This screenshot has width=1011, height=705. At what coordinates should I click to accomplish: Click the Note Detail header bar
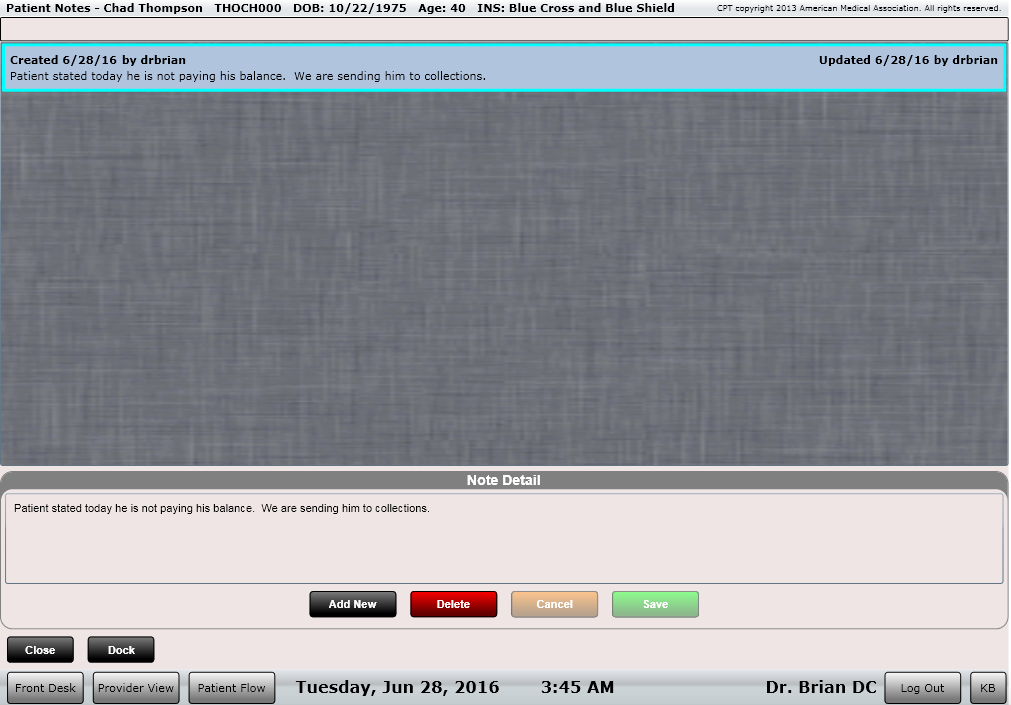[504, 479]
